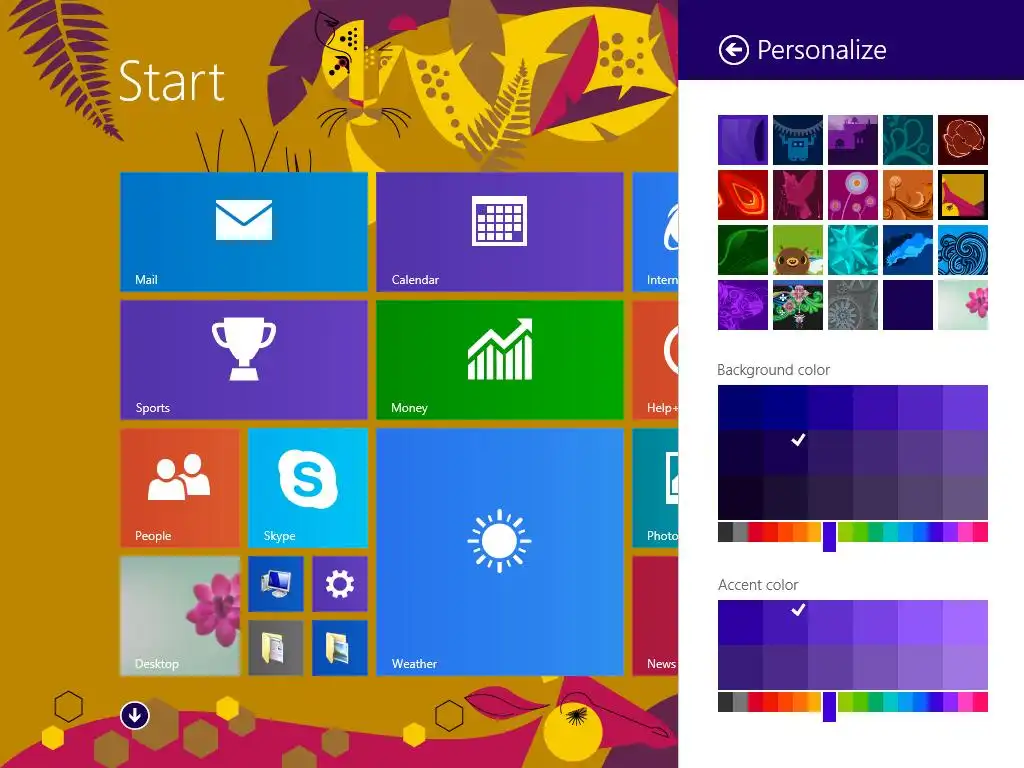Click the accent hue slider indigo handle

click(x=829, y=707)
